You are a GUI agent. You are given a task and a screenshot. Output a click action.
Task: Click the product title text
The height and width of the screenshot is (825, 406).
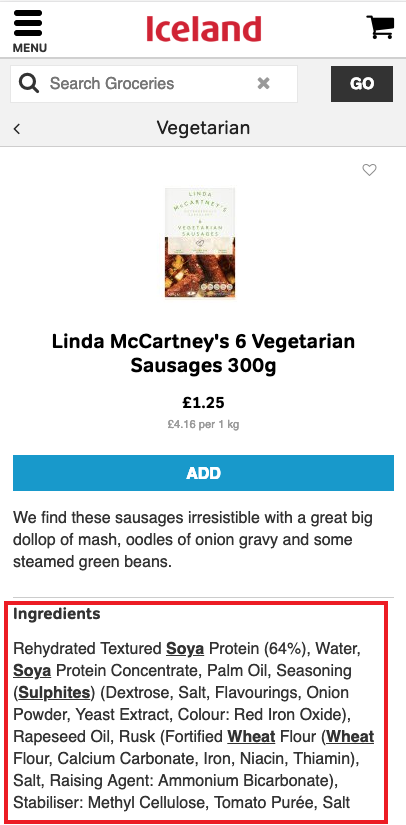point(204,353)
